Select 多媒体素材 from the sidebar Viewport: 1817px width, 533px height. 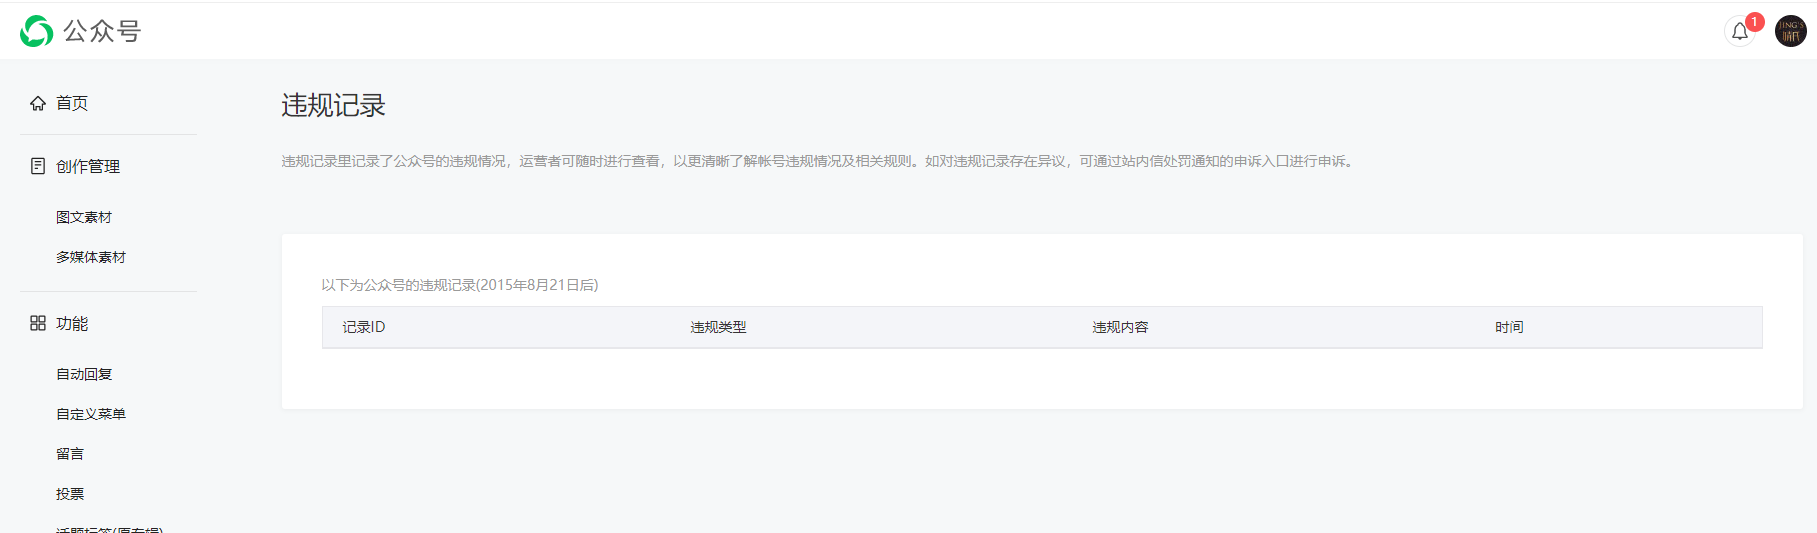click(x=91, y=257)
